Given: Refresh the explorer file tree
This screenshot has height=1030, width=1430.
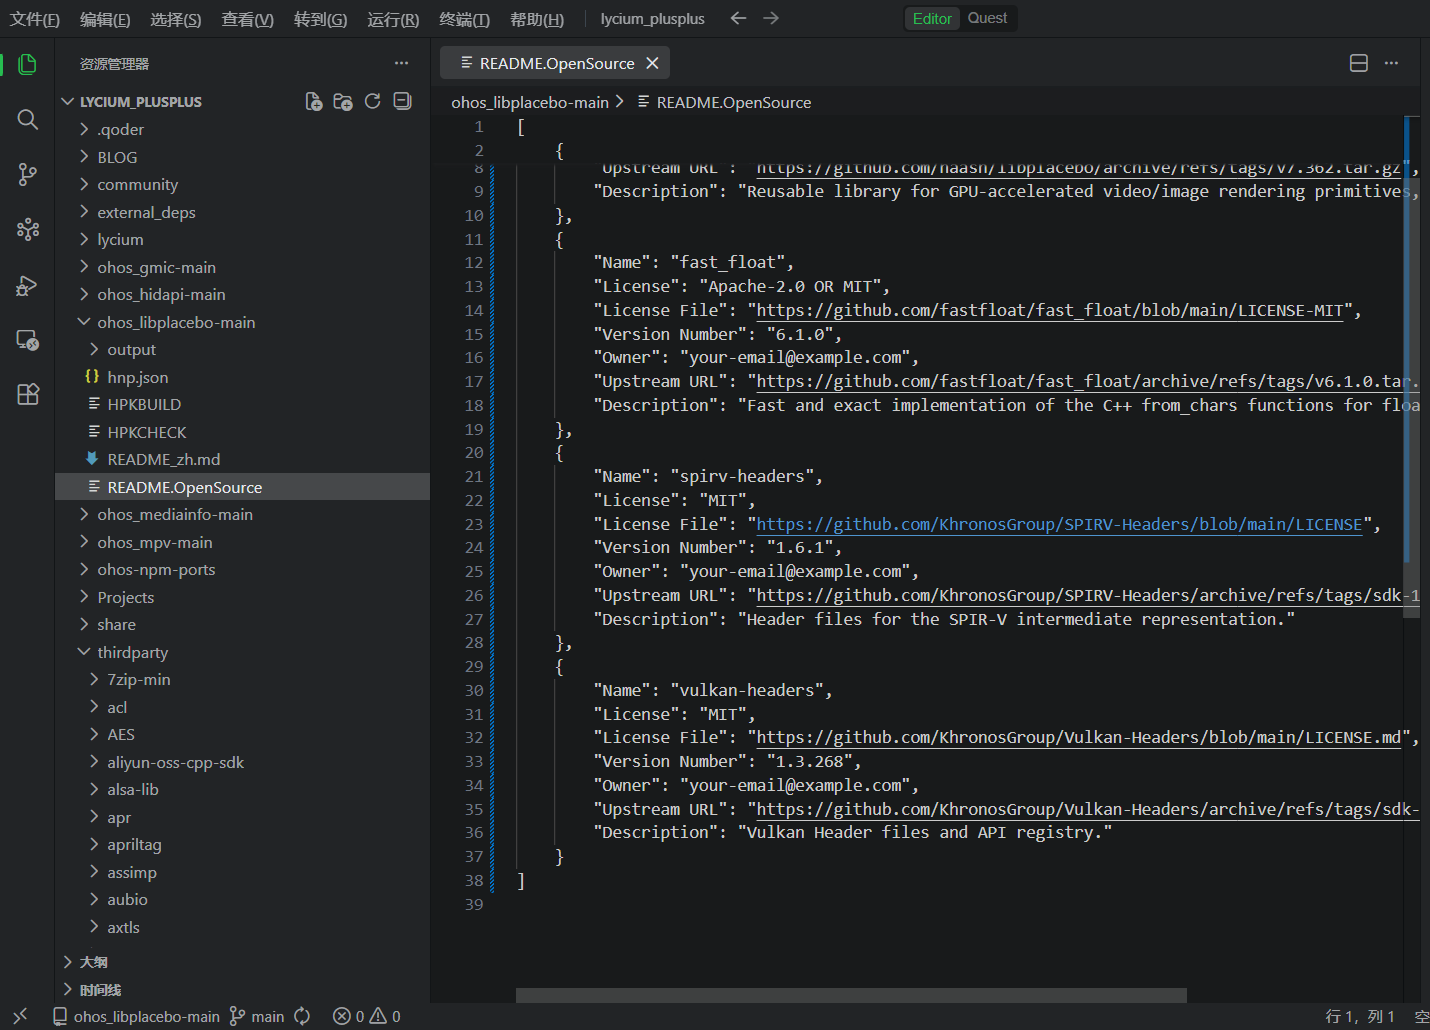Looking at the screenshot, I should pyautogui.click(x=373, y=101).
